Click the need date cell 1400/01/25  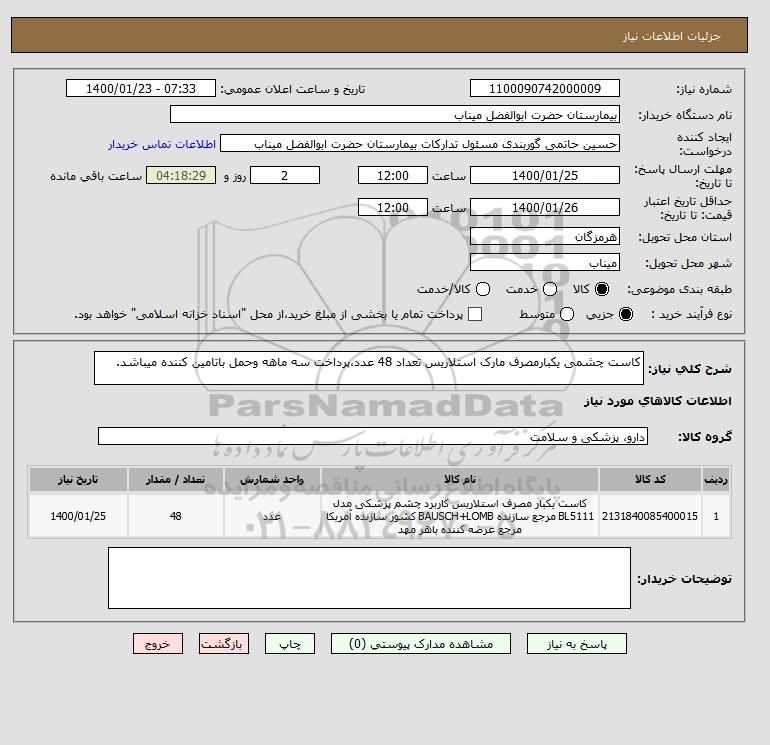coord(78,516)
